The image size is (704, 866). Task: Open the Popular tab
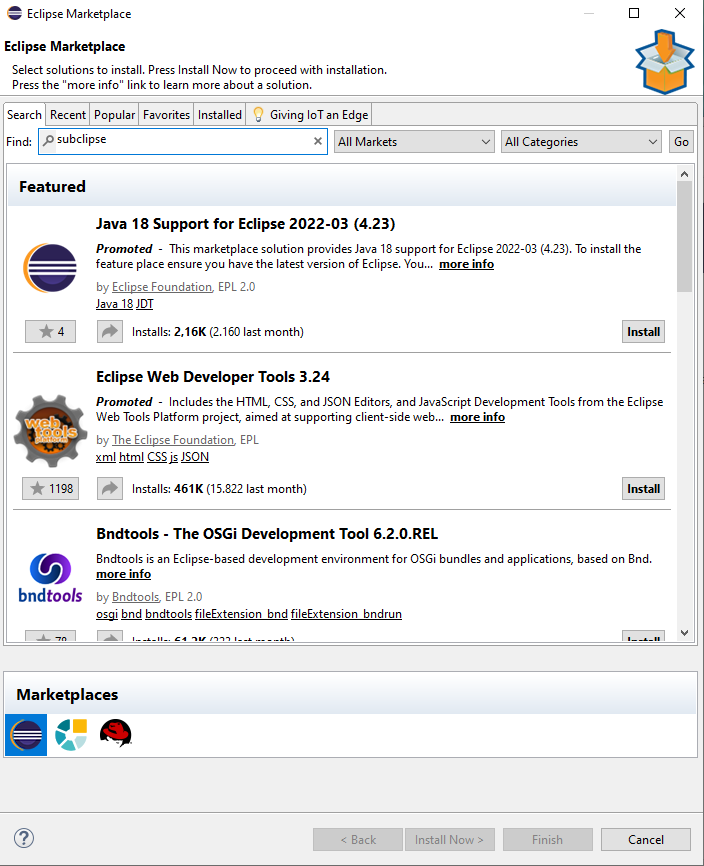click(x=114, y=114)
